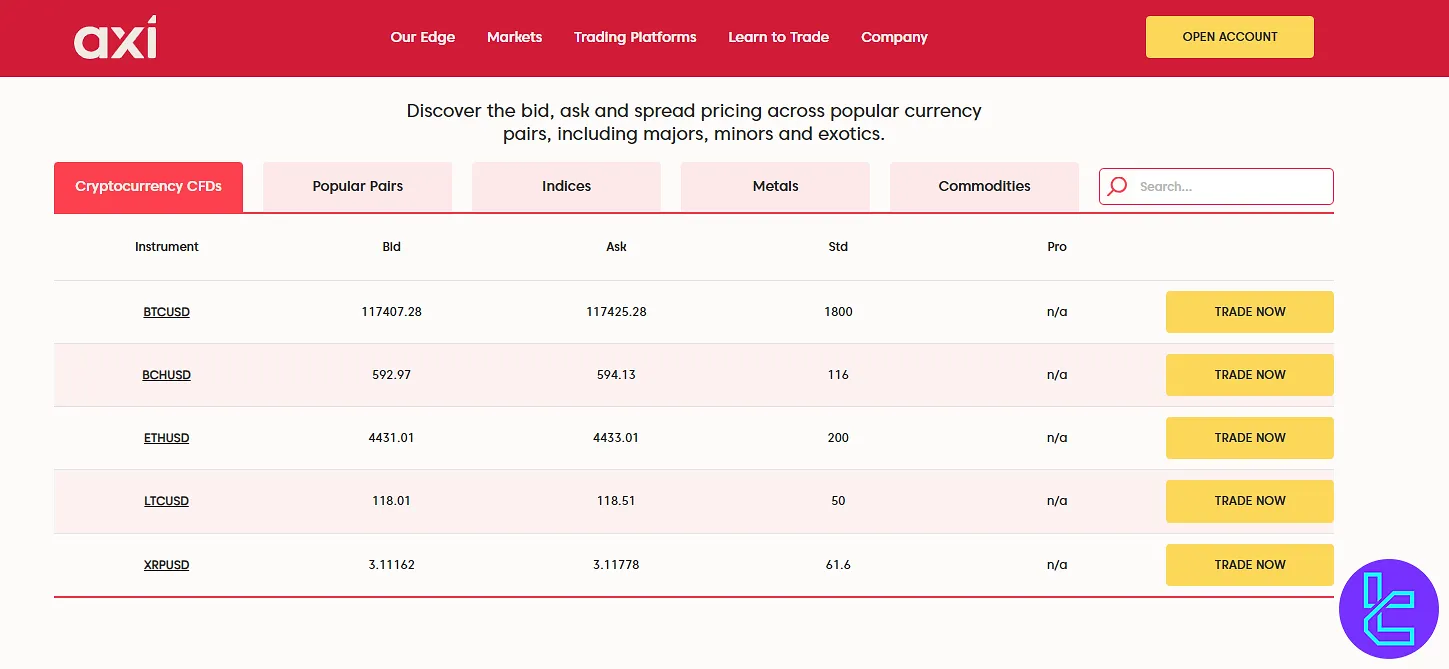Open the XRPUSD instrument link
1449x669 pixels.
tap(167, 565)
